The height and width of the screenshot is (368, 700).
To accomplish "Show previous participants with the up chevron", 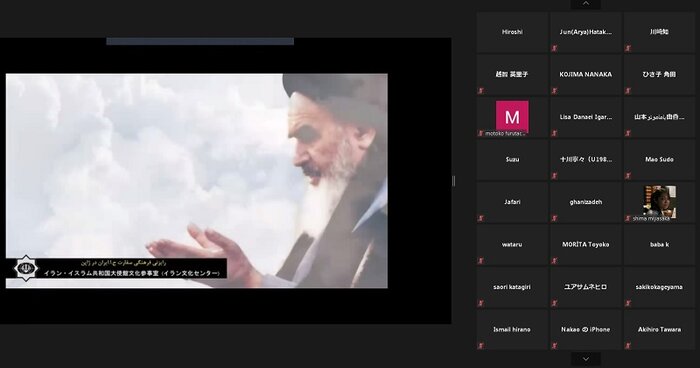I will (586, 4).
